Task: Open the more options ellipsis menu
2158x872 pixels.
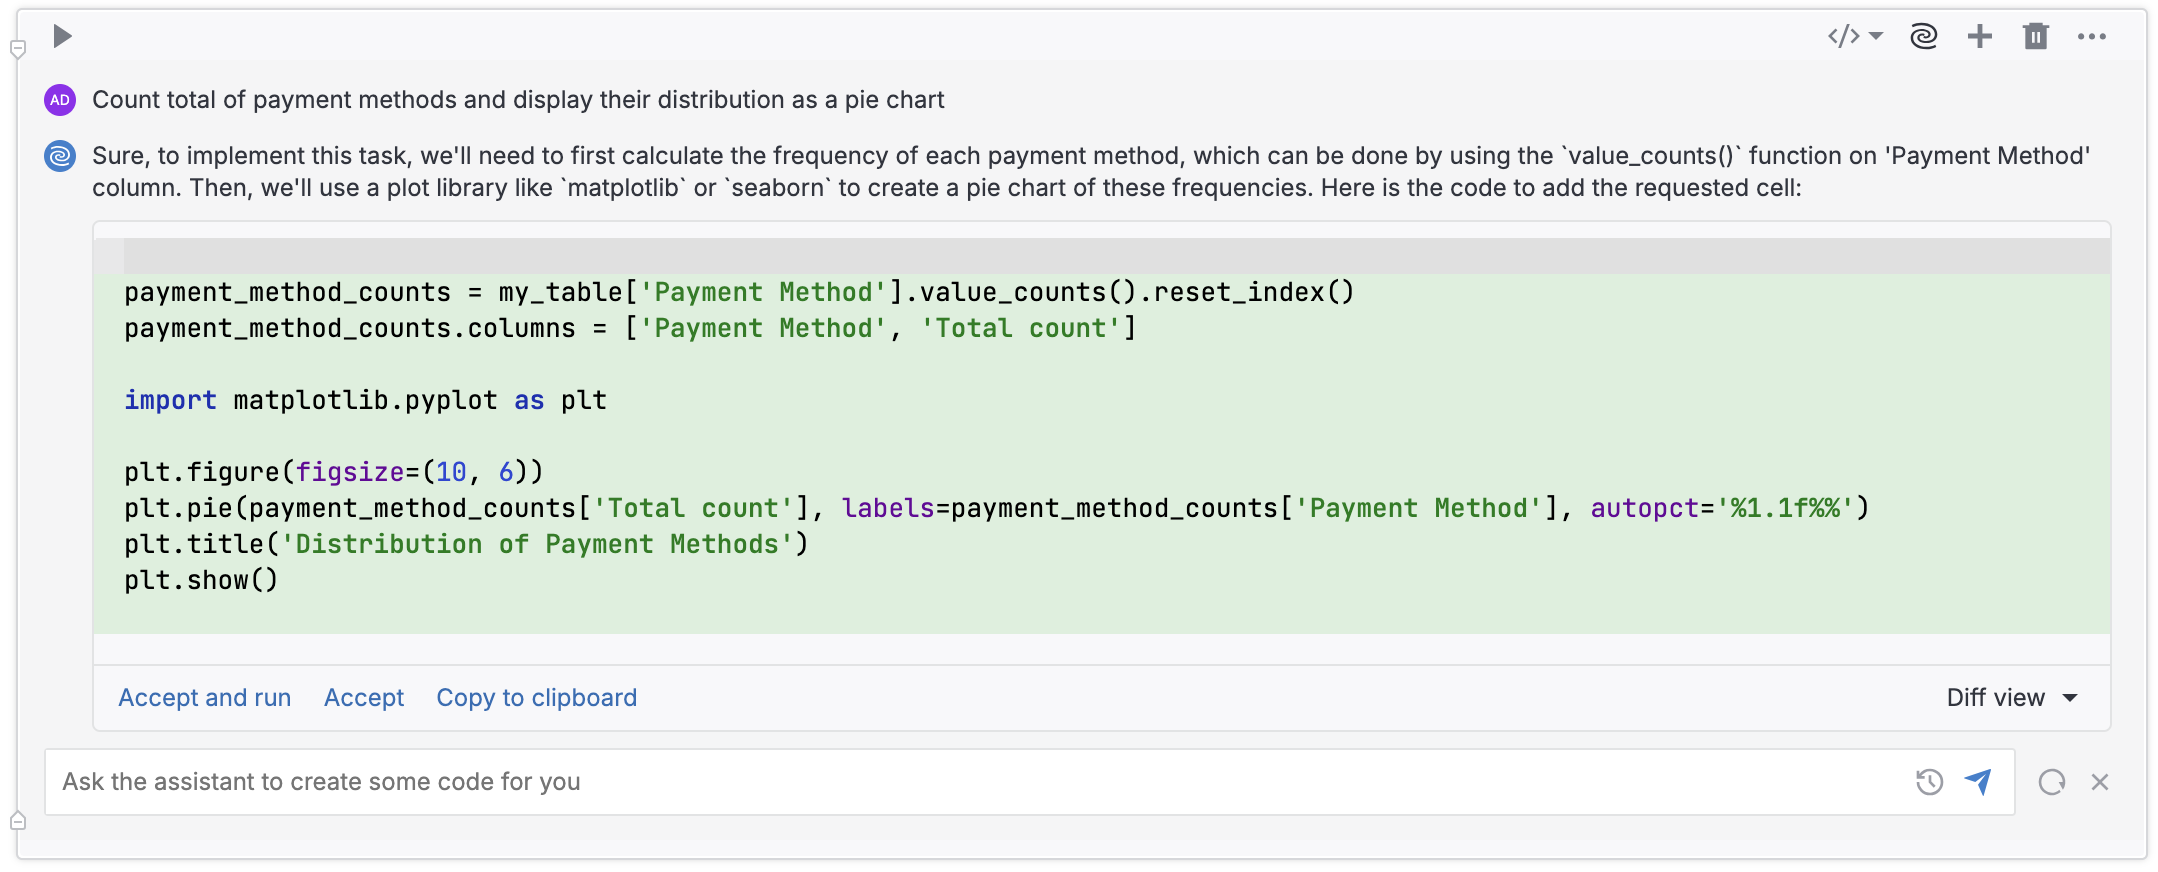Action: point(2091,37)
